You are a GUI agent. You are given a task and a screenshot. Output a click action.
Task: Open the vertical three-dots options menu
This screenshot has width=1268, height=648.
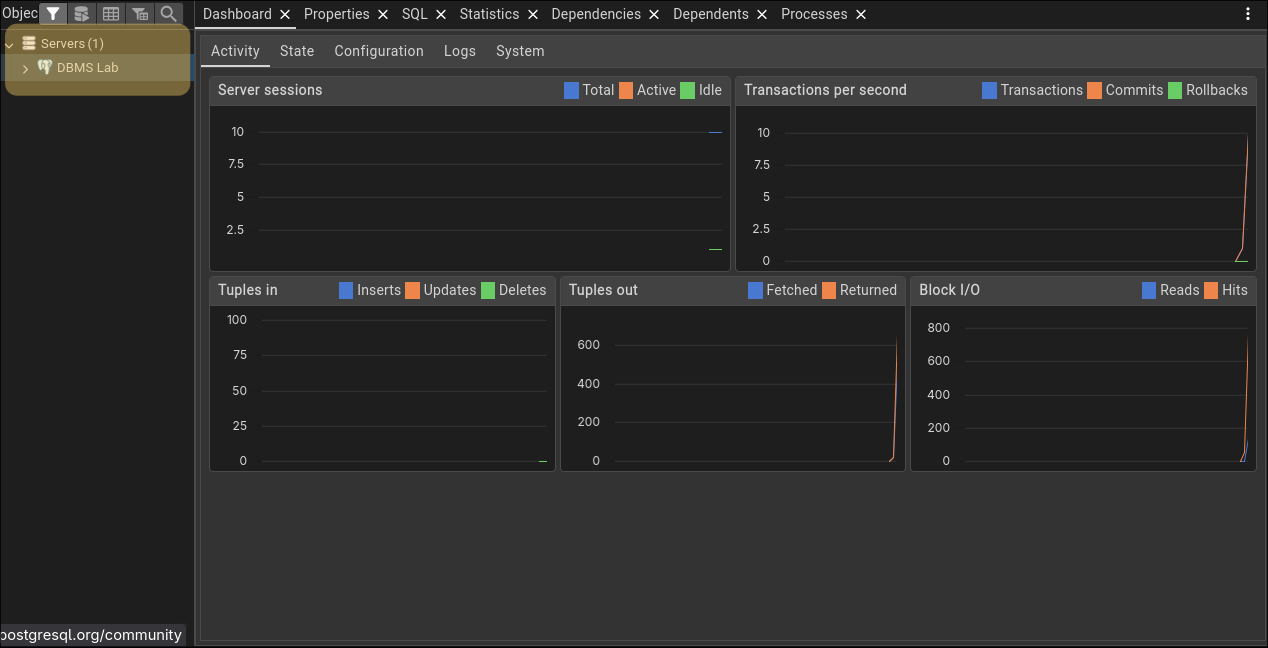(1247, 14)
